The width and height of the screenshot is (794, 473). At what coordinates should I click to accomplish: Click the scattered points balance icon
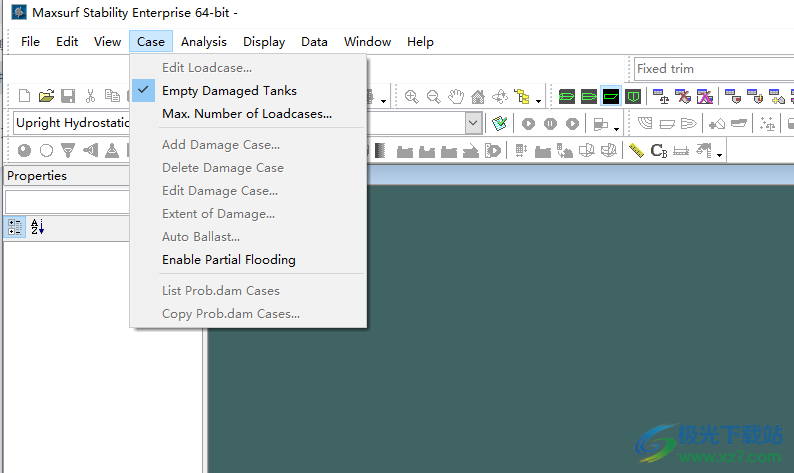pos(767,124)
